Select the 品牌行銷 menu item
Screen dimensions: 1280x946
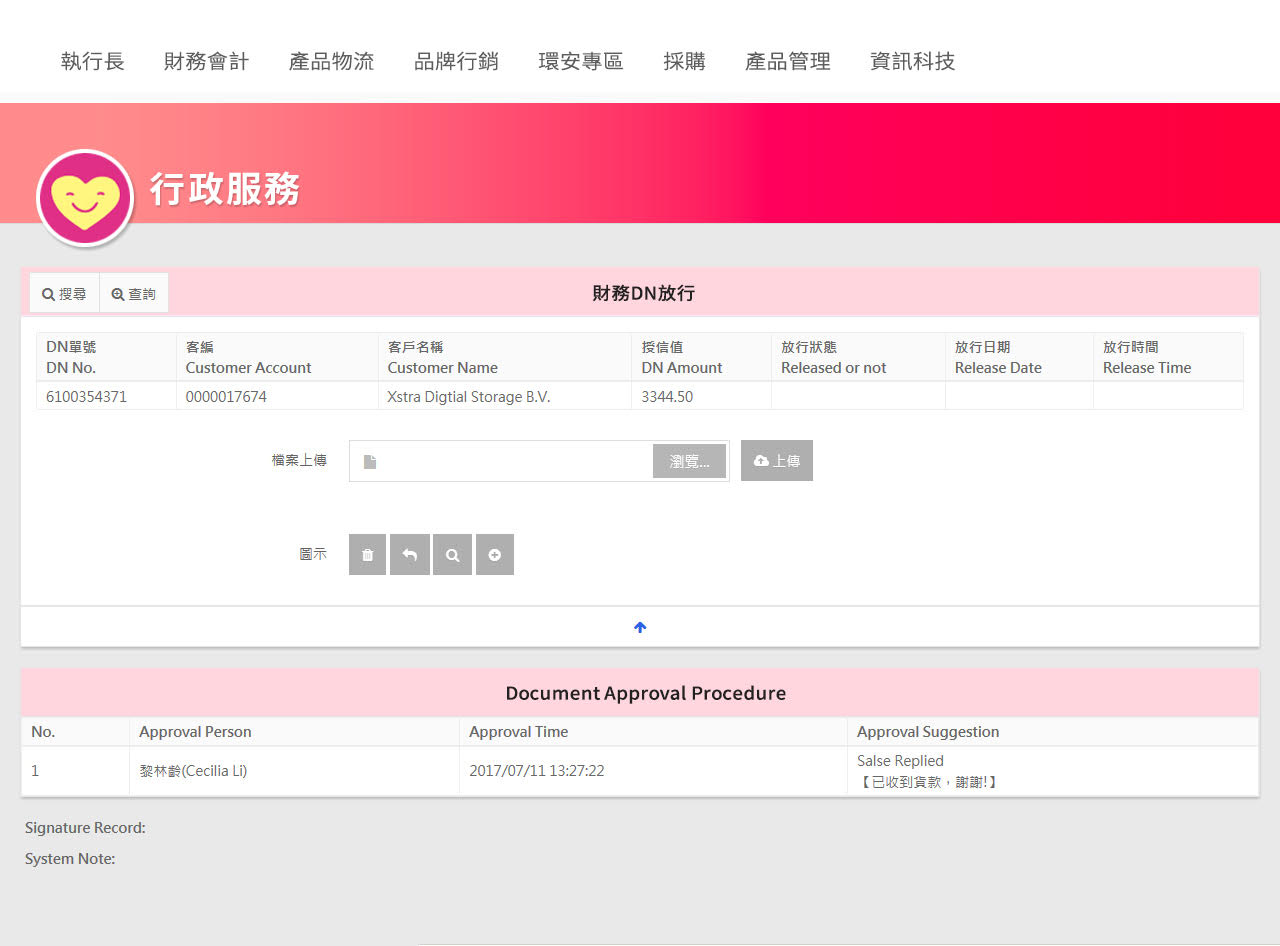456,61
